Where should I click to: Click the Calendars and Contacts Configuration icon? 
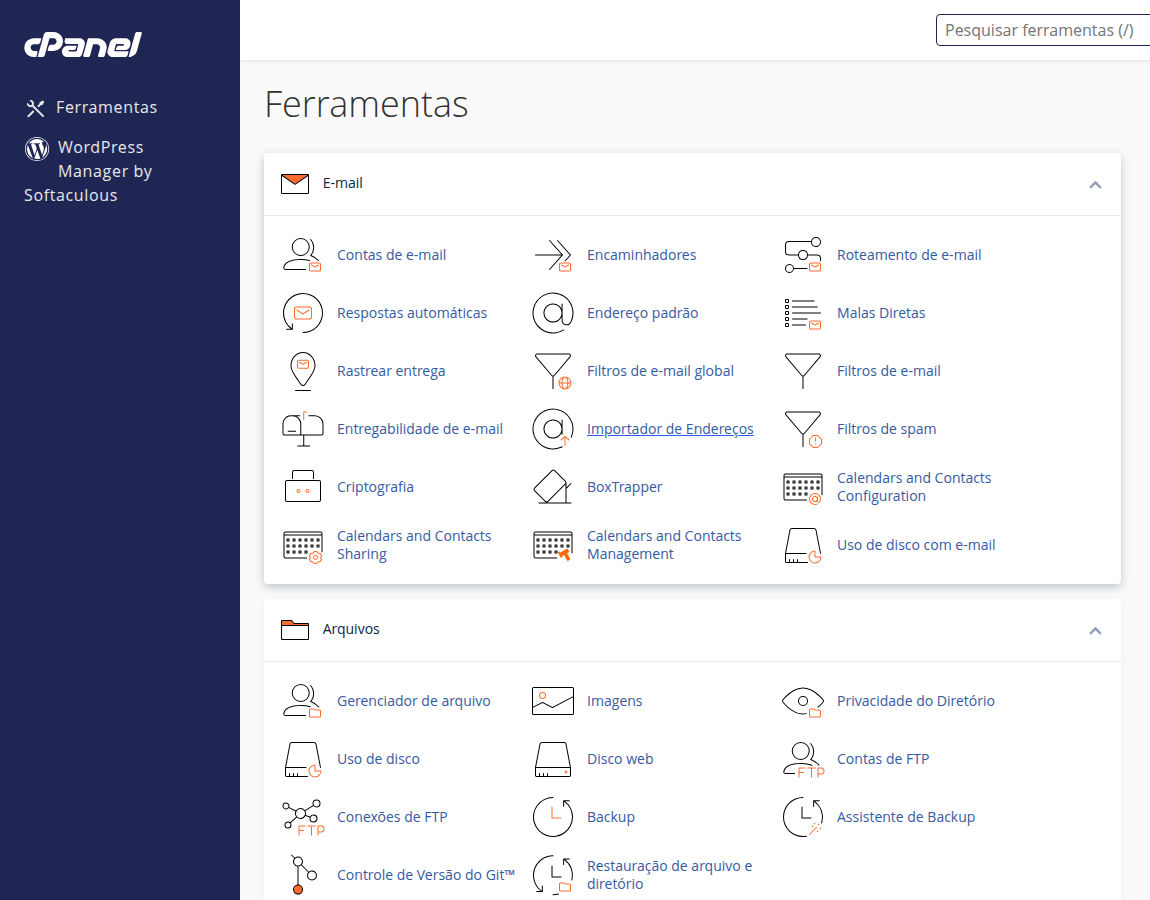(x=803, y=487)
